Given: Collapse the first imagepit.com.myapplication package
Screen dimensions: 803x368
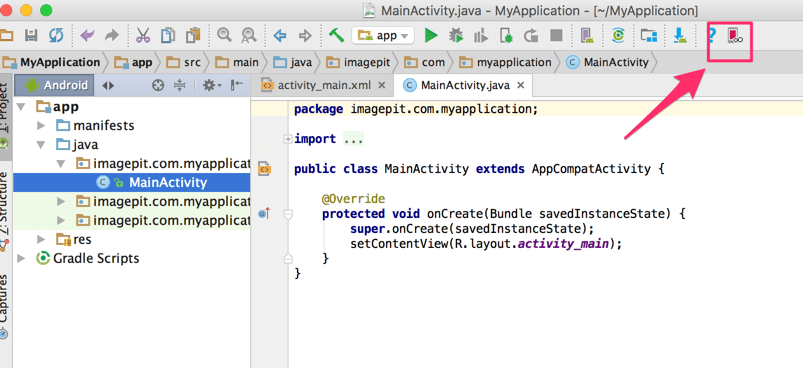Looking at the screenshot, I should click(x=61, y=164).
